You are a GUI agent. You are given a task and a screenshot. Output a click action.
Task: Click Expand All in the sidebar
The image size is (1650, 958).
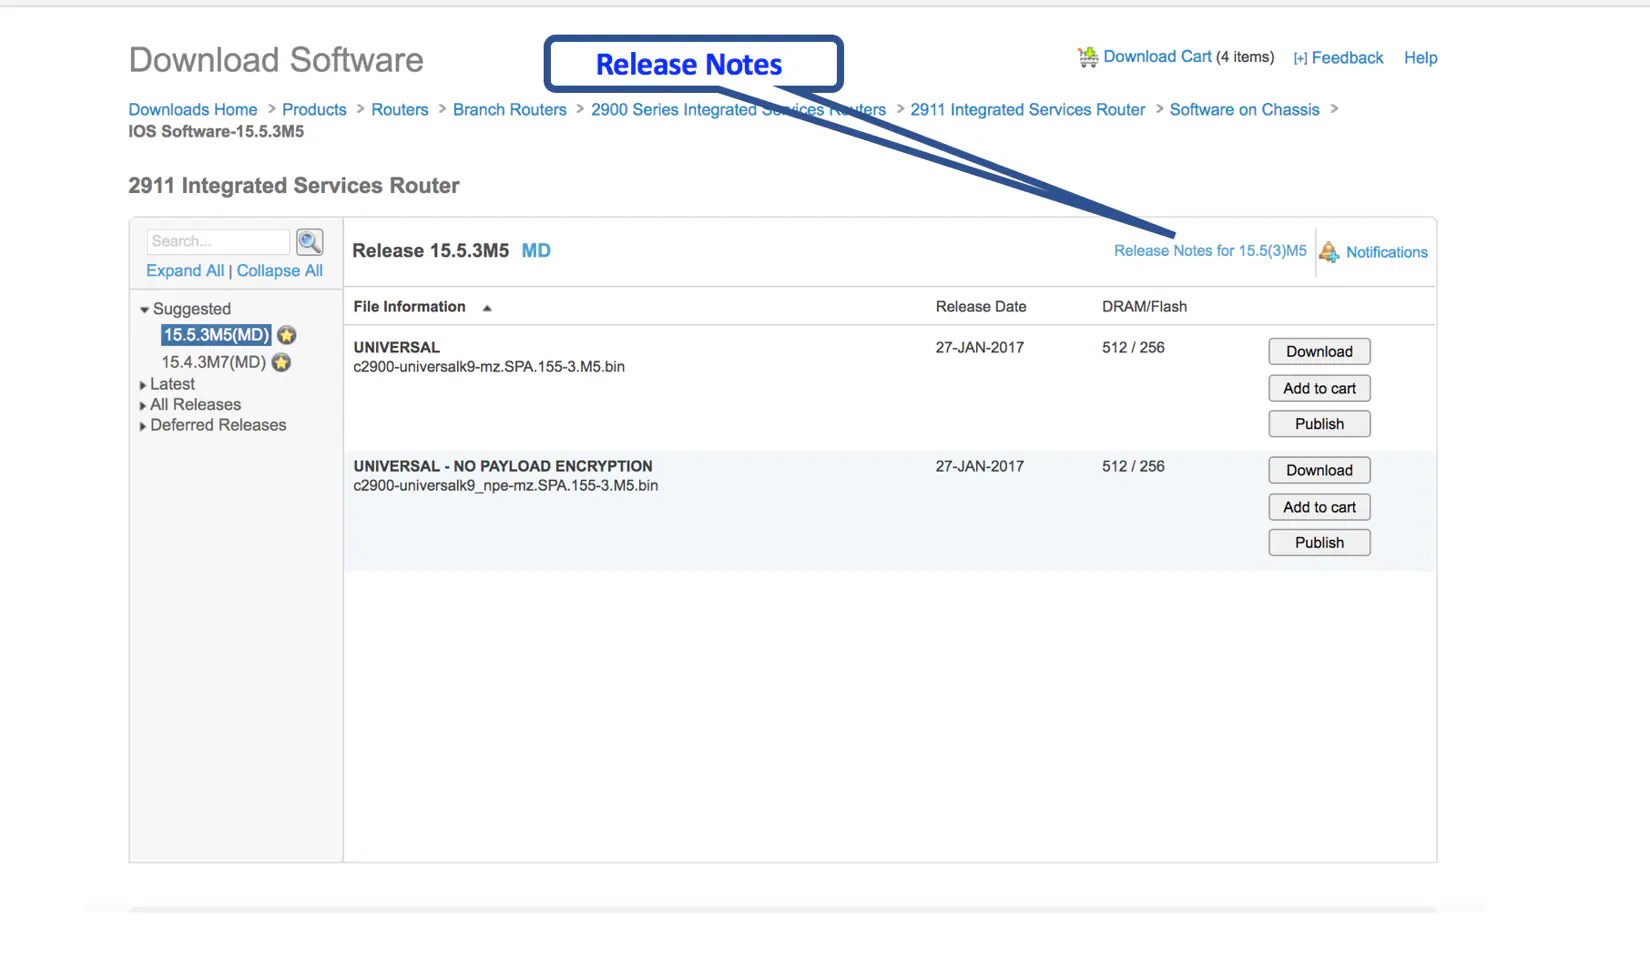[185, 271]
